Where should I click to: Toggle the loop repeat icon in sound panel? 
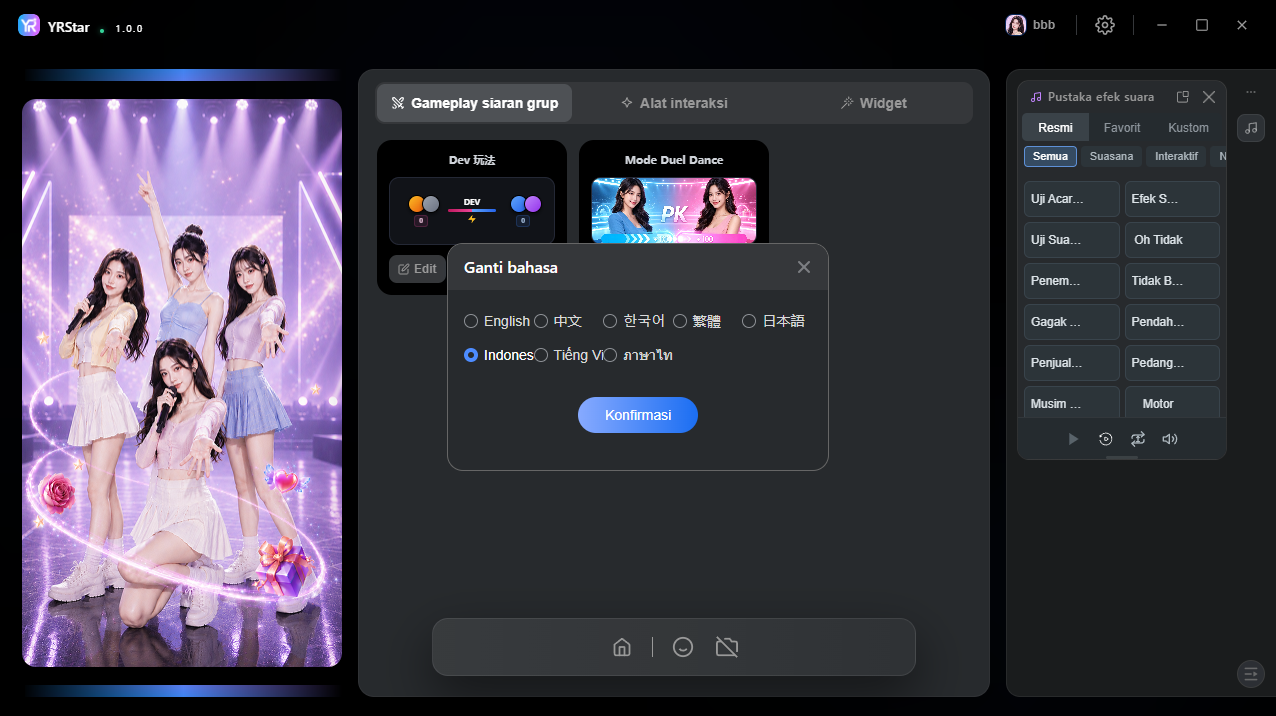coord(1138,439)
